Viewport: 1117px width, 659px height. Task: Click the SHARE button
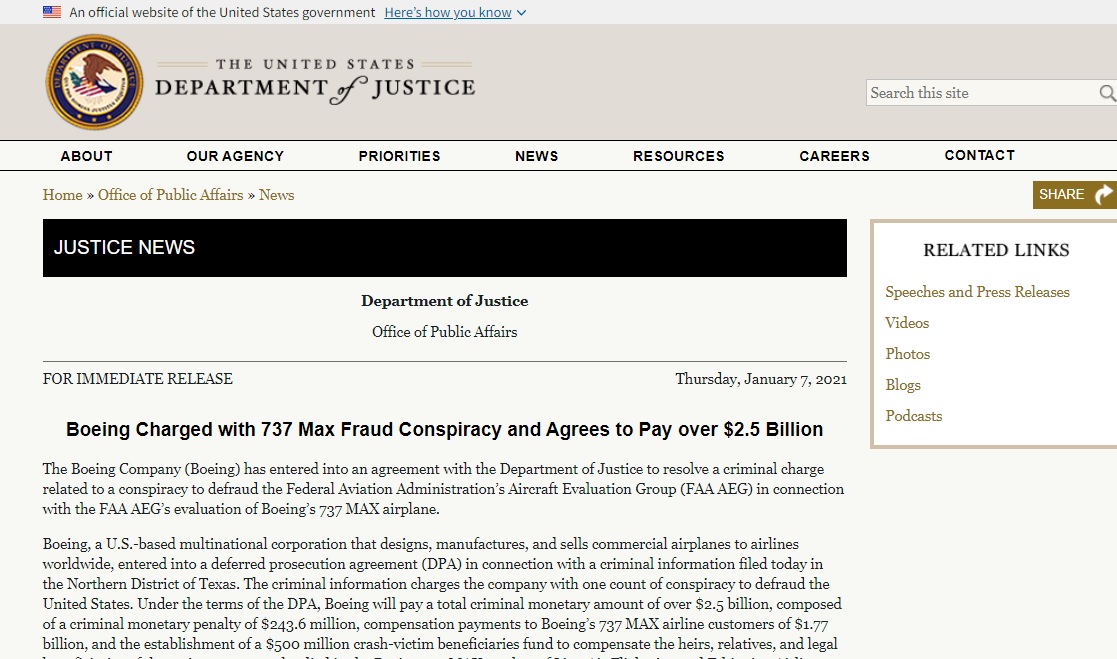[1075, 194]
